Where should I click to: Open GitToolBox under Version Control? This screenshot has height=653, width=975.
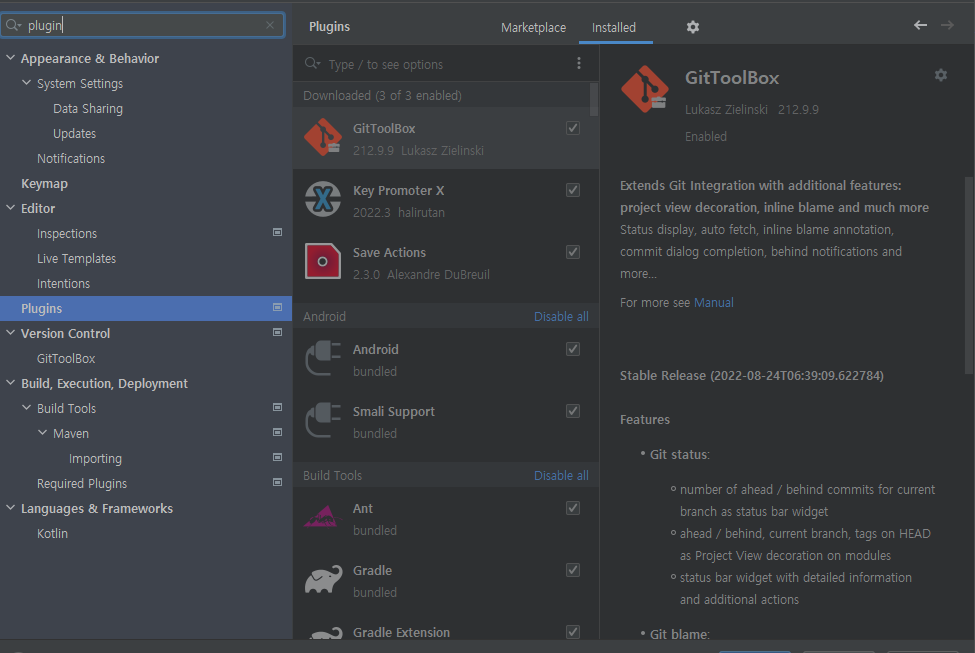click(x=66, y=359)
